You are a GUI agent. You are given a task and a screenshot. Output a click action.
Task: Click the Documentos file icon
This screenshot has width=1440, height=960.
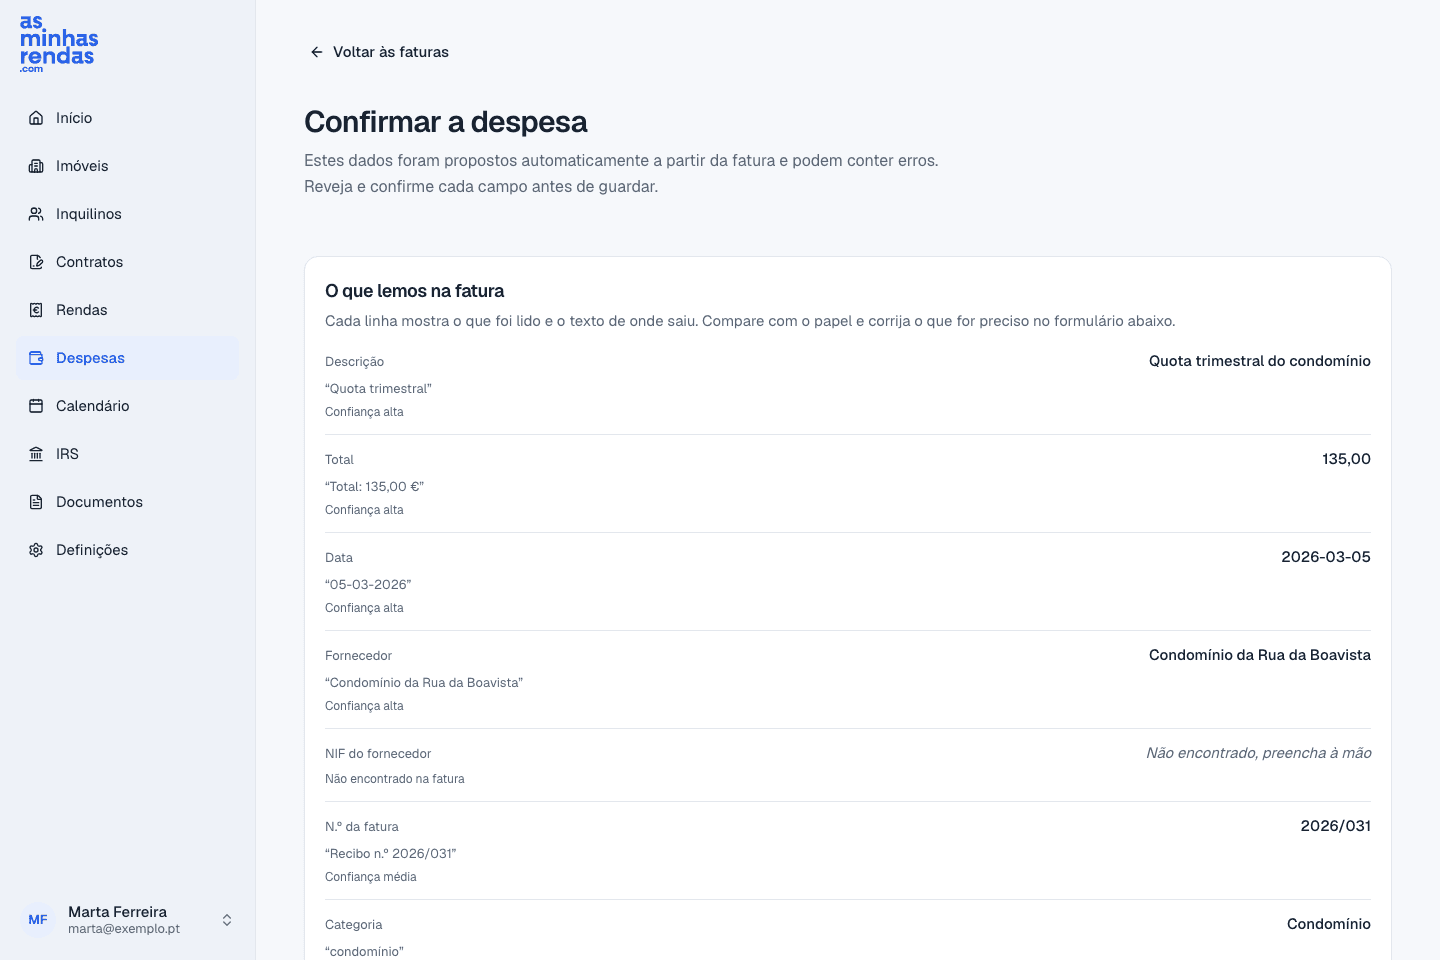pos(36,502)
